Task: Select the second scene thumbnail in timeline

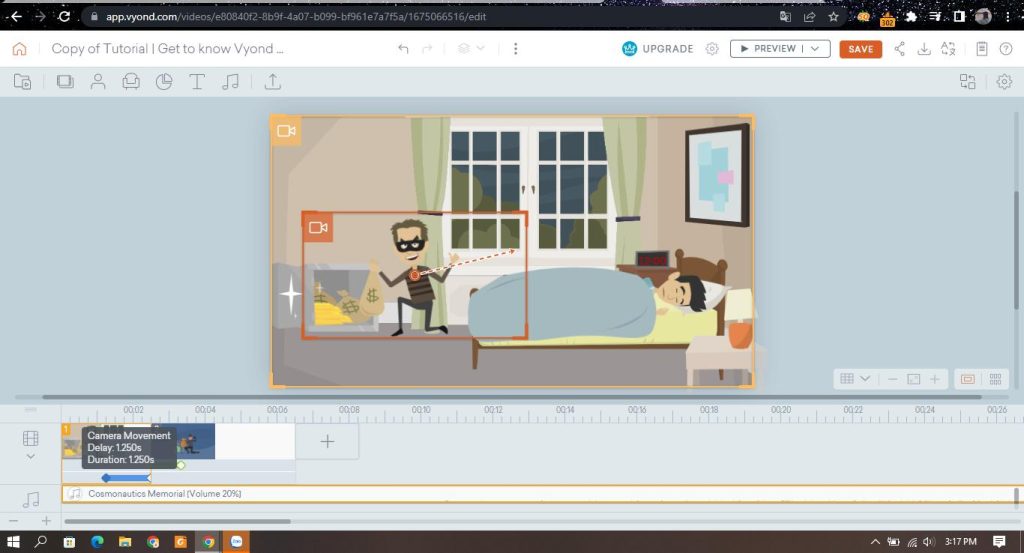Action: [x=195, y=441]
